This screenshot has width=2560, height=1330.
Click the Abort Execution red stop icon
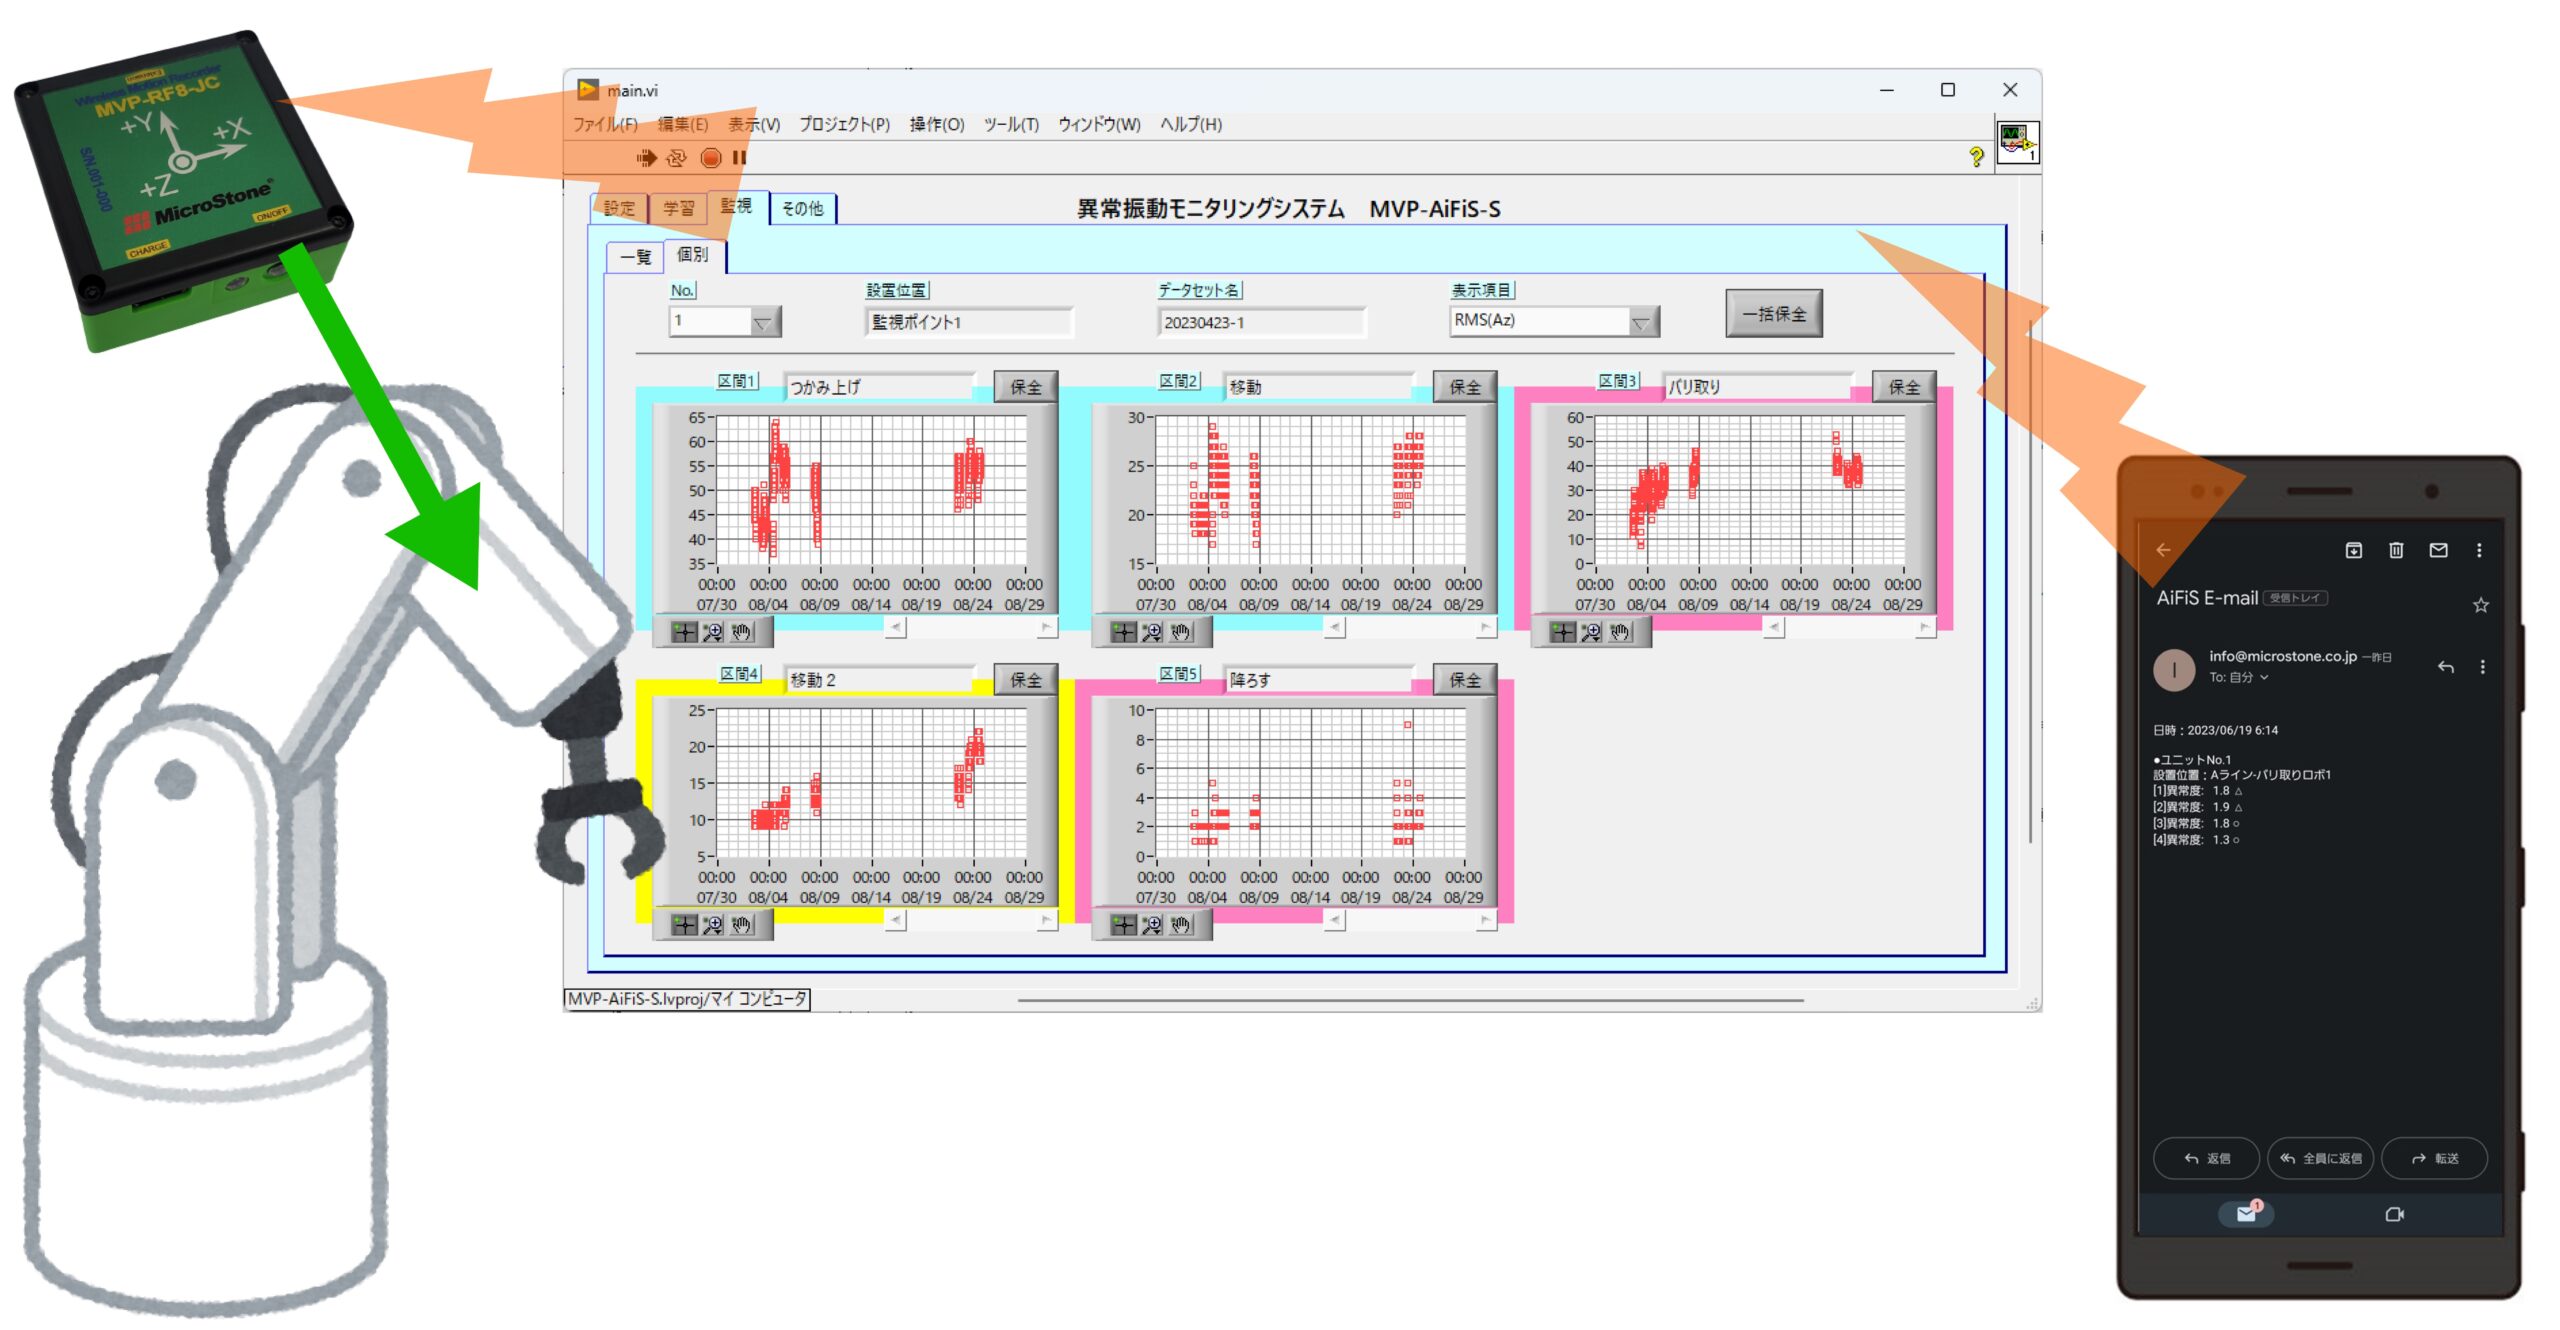coord(711,158)
